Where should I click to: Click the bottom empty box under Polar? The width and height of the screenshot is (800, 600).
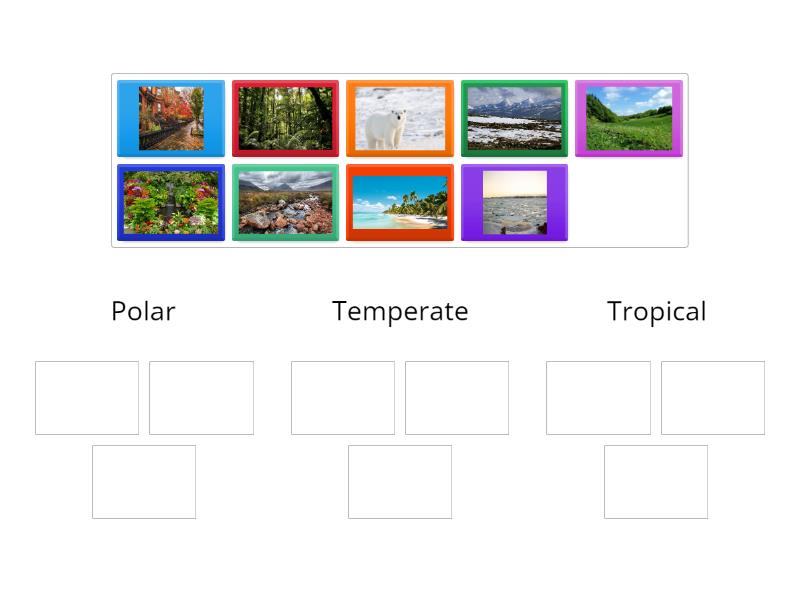[143, 481]
